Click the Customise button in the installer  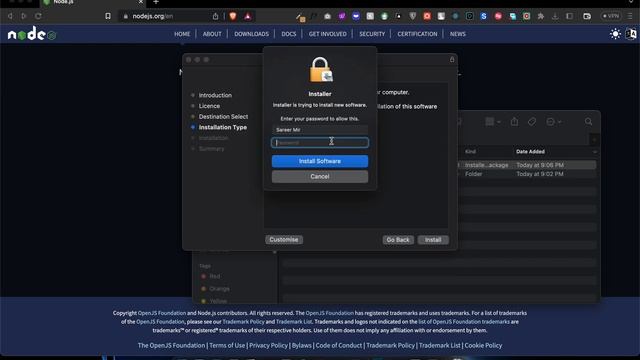click(284, 240)
